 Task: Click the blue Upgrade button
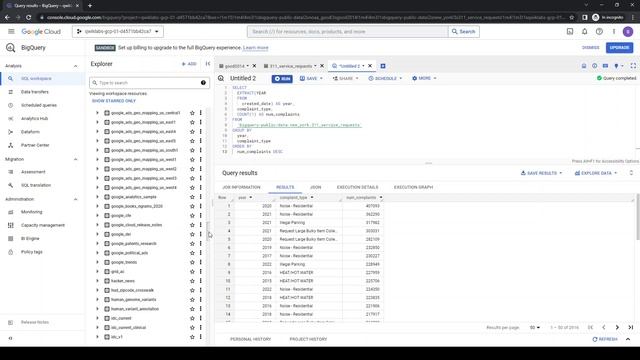click(x=619, y=48)
